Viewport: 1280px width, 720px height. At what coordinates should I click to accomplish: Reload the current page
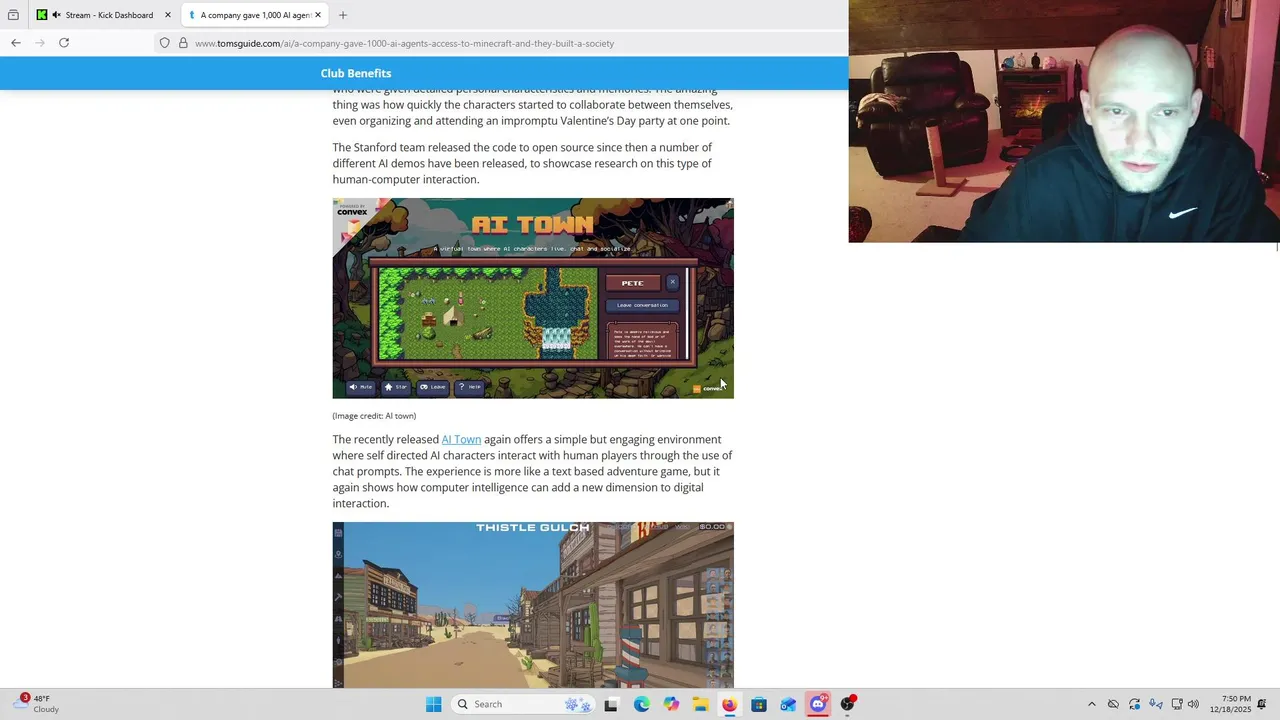[x=64, y=43]
